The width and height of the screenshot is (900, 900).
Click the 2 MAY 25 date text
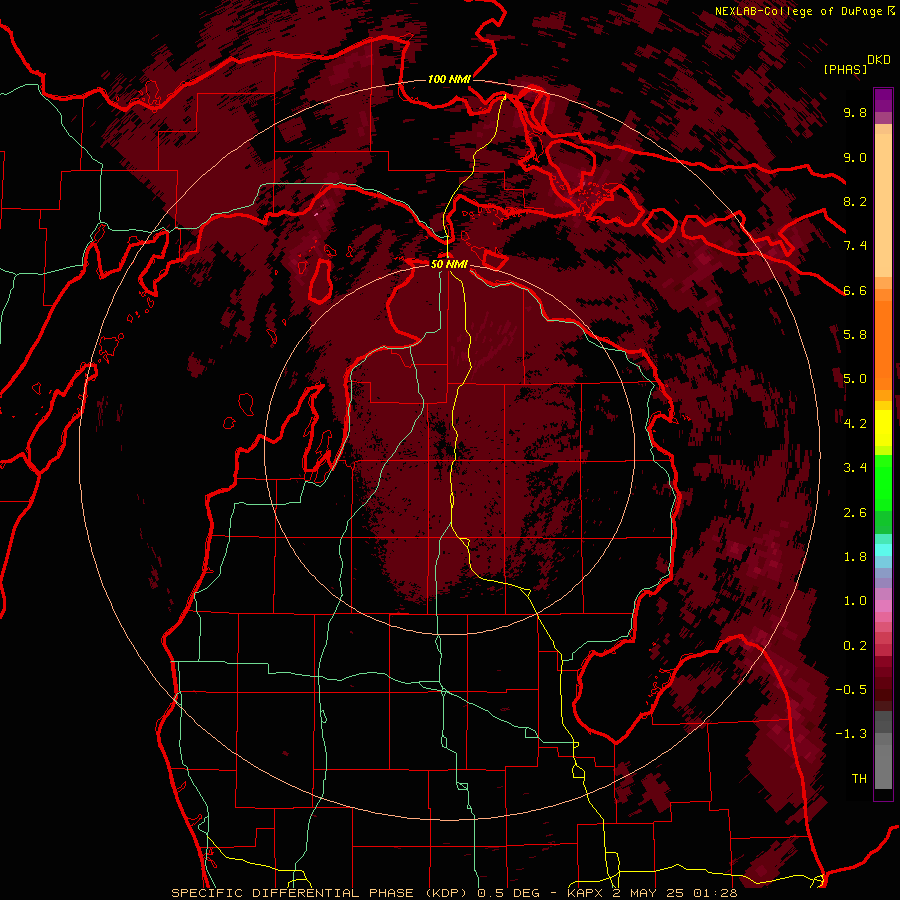coord(648,893)
